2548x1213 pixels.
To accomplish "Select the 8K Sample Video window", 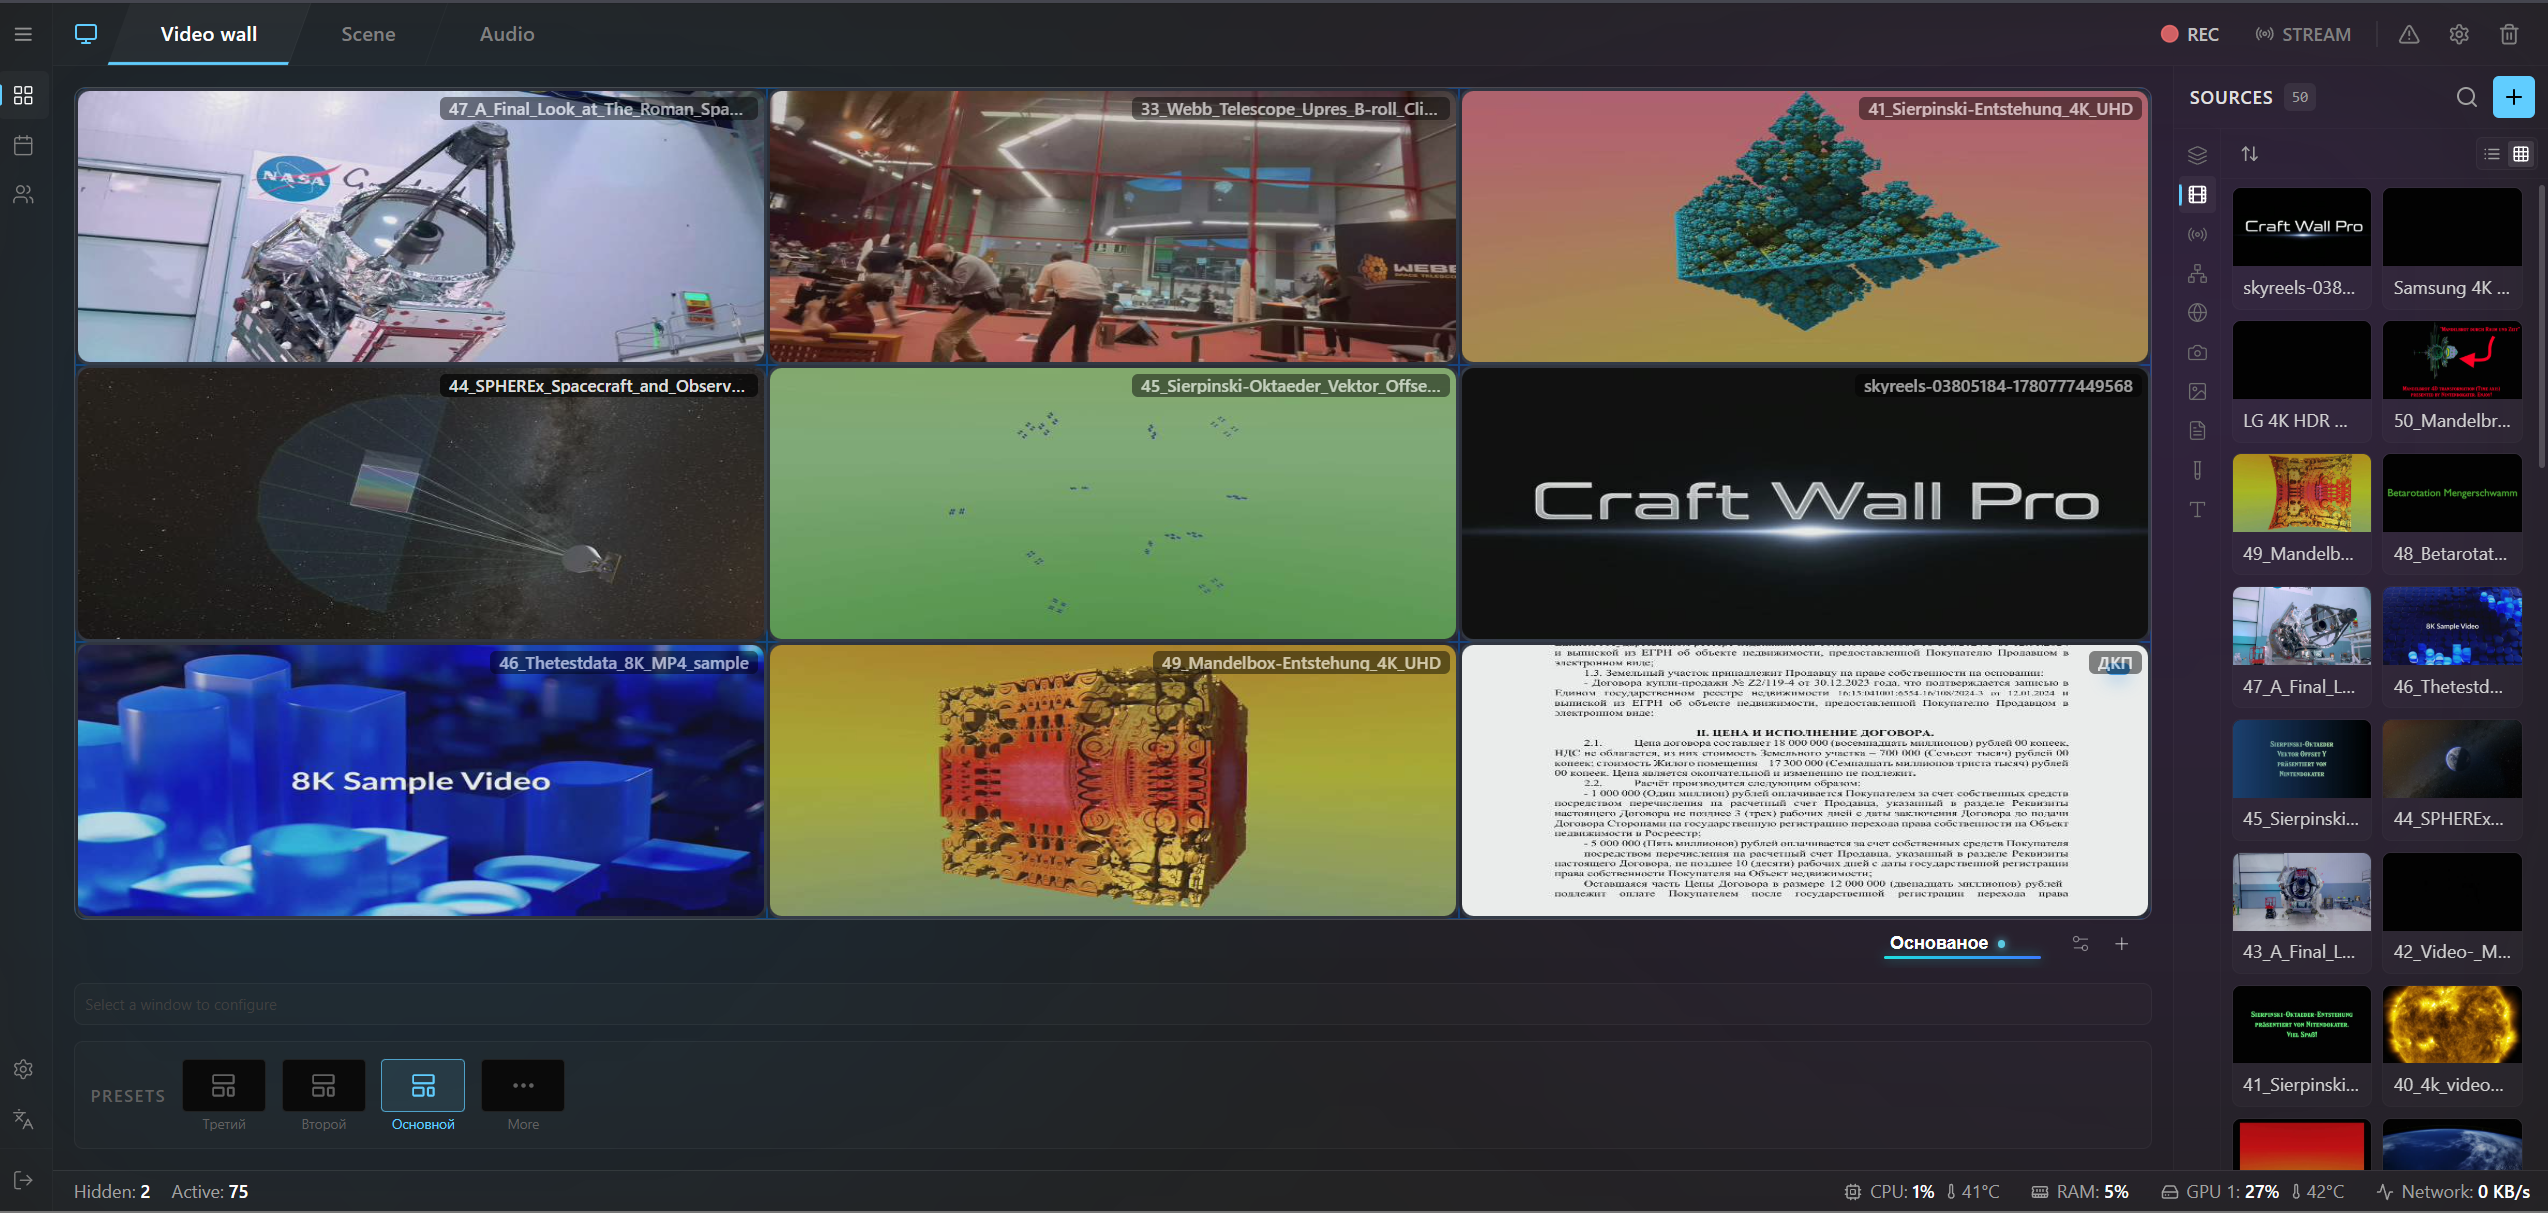I will click(421, 780).
